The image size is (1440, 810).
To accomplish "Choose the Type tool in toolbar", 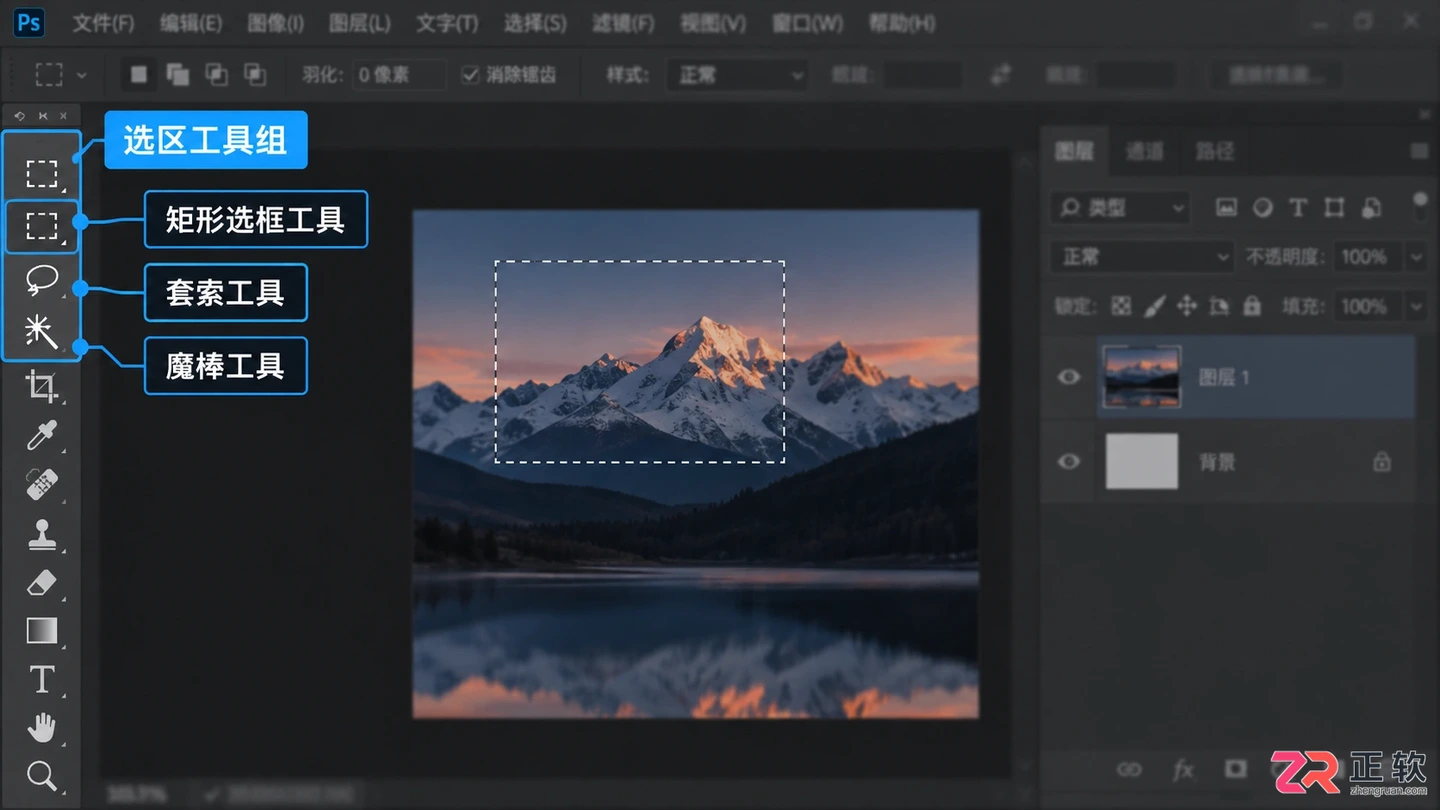I will 41,679.
